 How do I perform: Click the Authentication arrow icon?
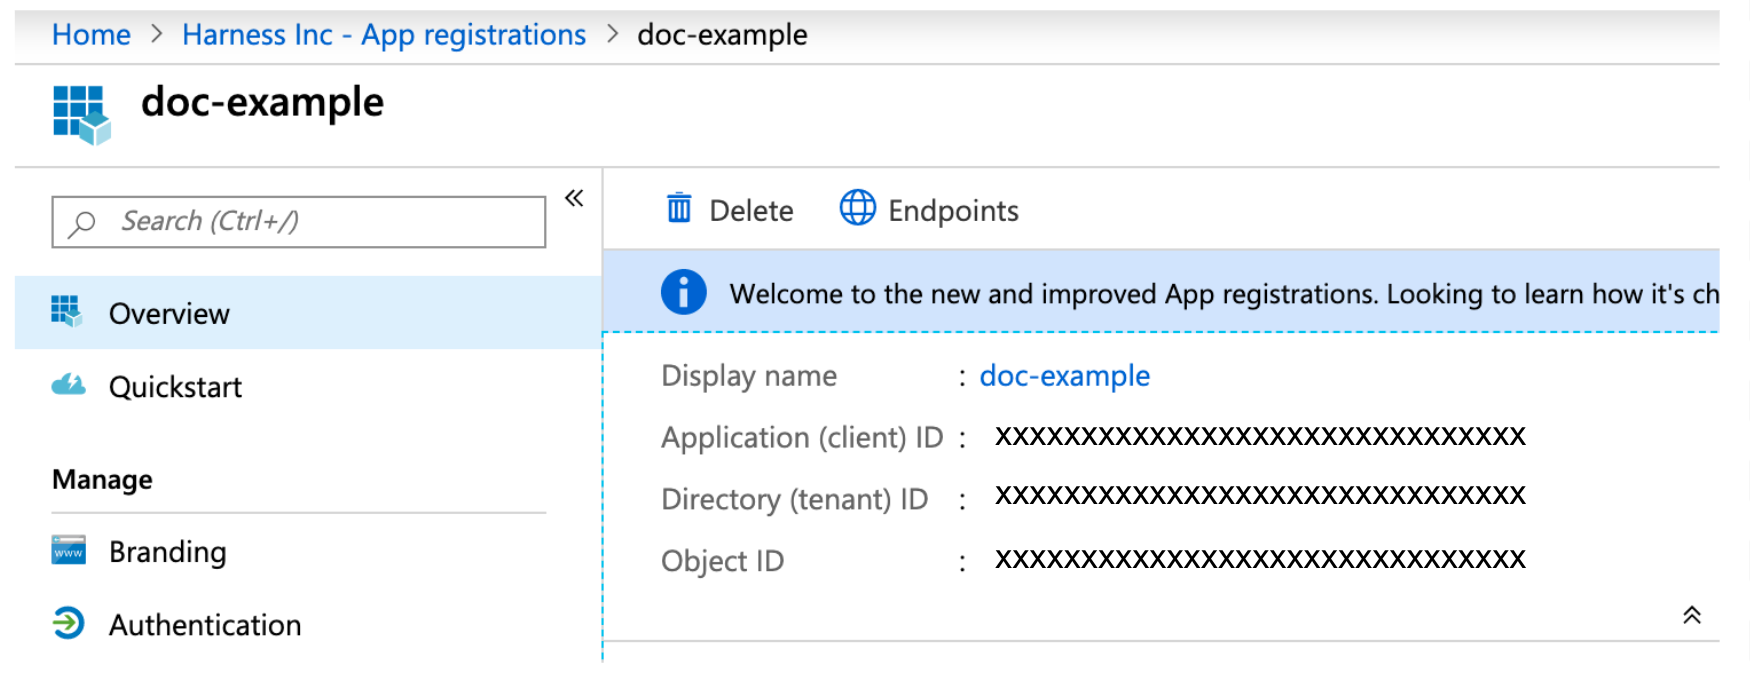coord(68,624)
